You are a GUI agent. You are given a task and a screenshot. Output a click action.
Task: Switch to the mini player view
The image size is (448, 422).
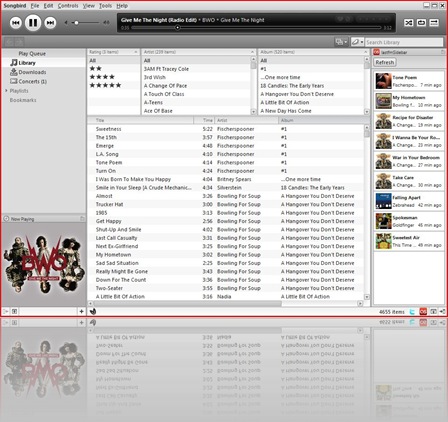434,23
